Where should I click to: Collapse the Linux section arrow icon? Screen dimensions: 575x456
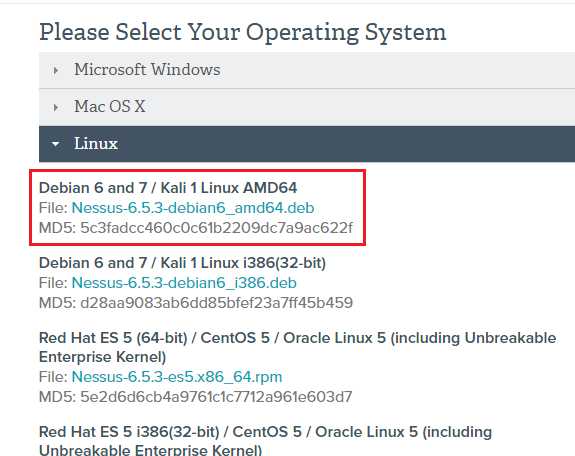[55, 144]
